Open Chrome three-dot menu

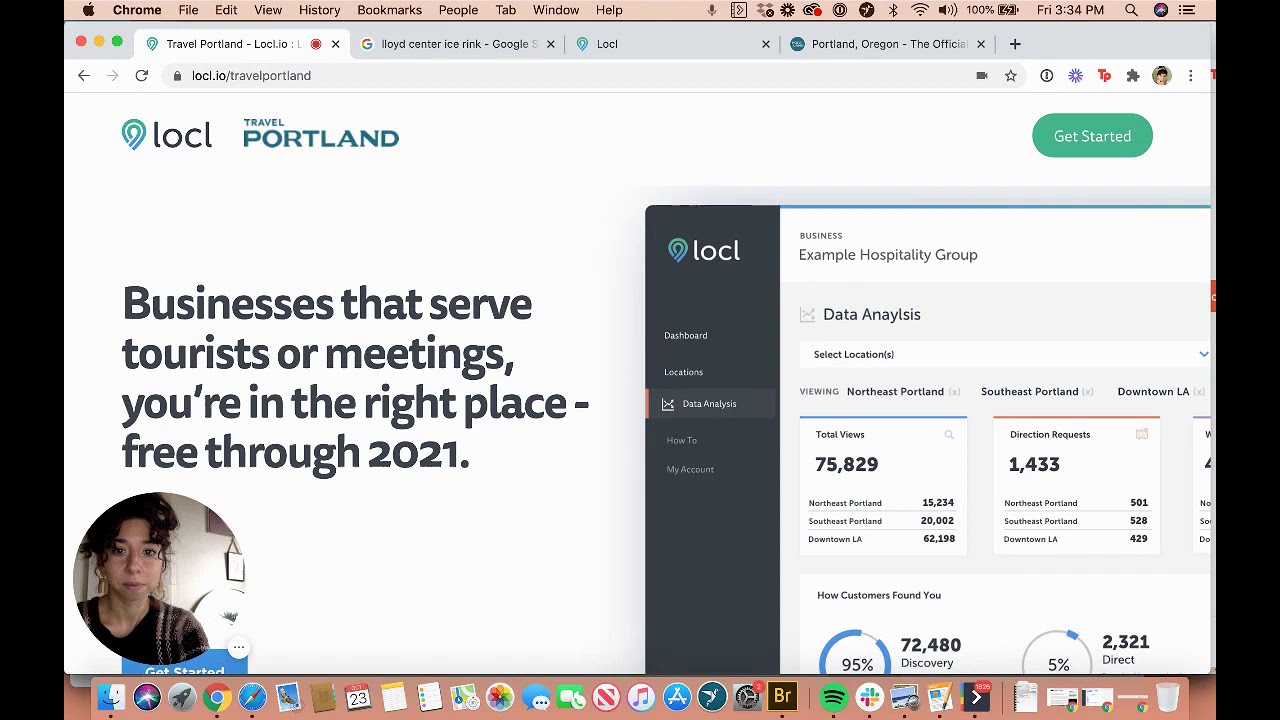[x=1190, y=76]
